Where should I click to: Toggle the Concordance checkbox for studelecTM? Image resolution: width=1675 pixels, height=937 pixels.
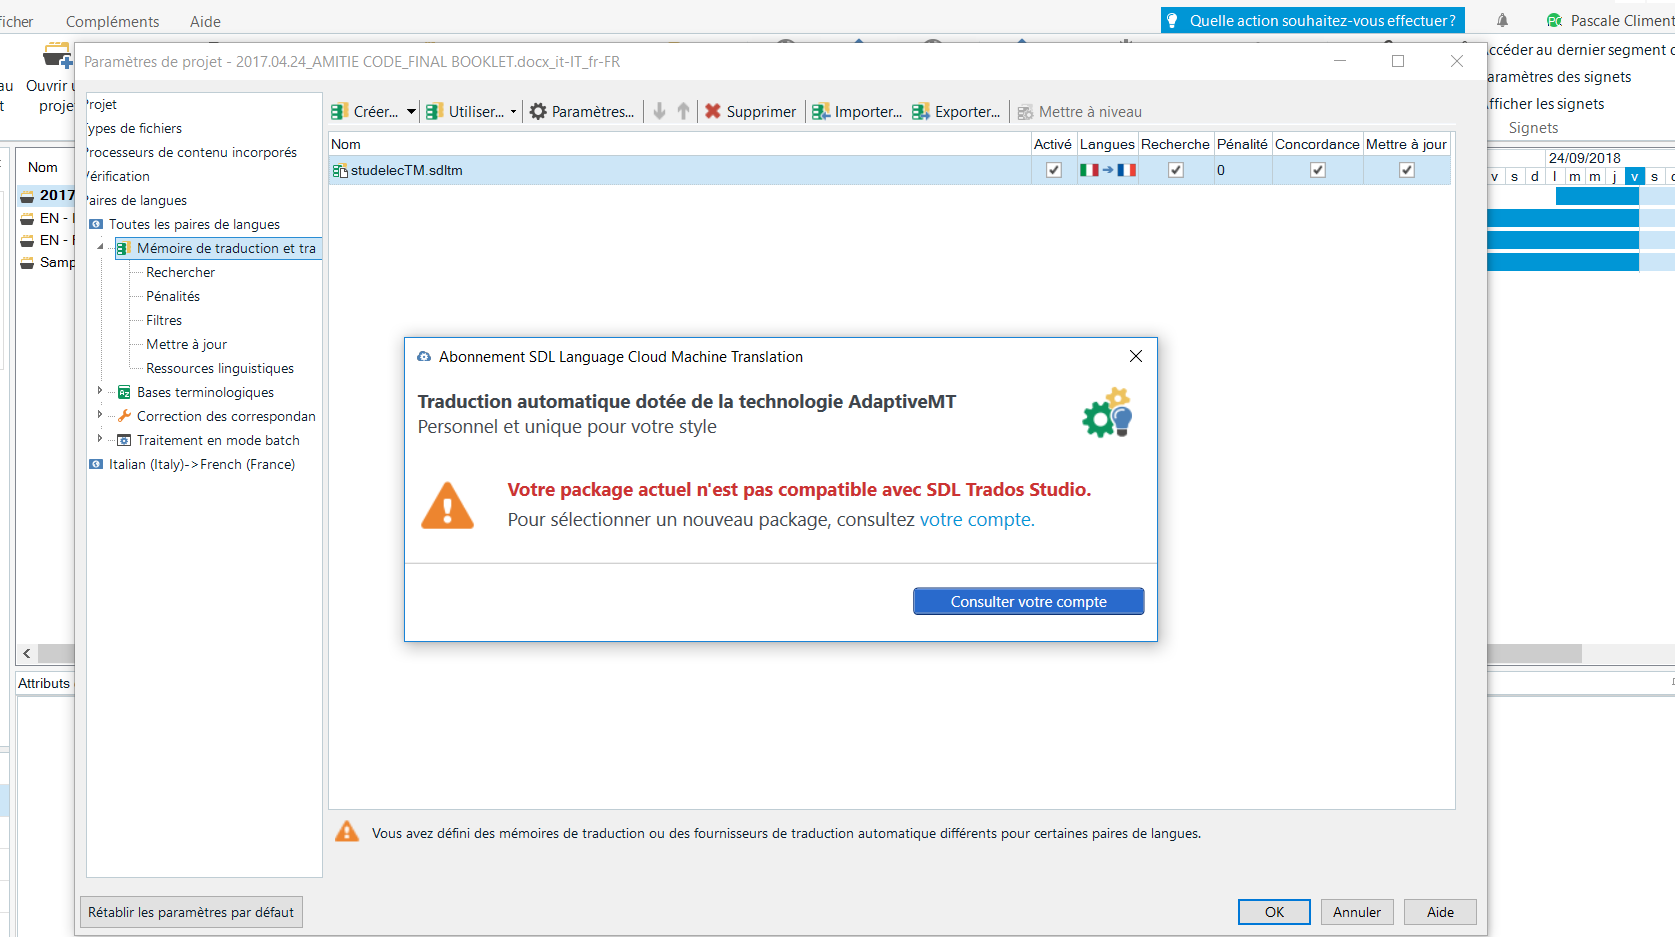(1318, 170)
